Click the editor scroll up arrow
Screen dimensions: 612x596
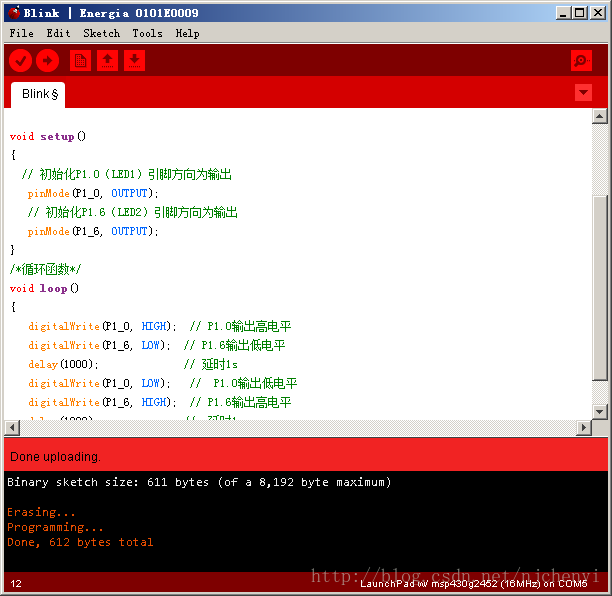click(x=599, y=117)
